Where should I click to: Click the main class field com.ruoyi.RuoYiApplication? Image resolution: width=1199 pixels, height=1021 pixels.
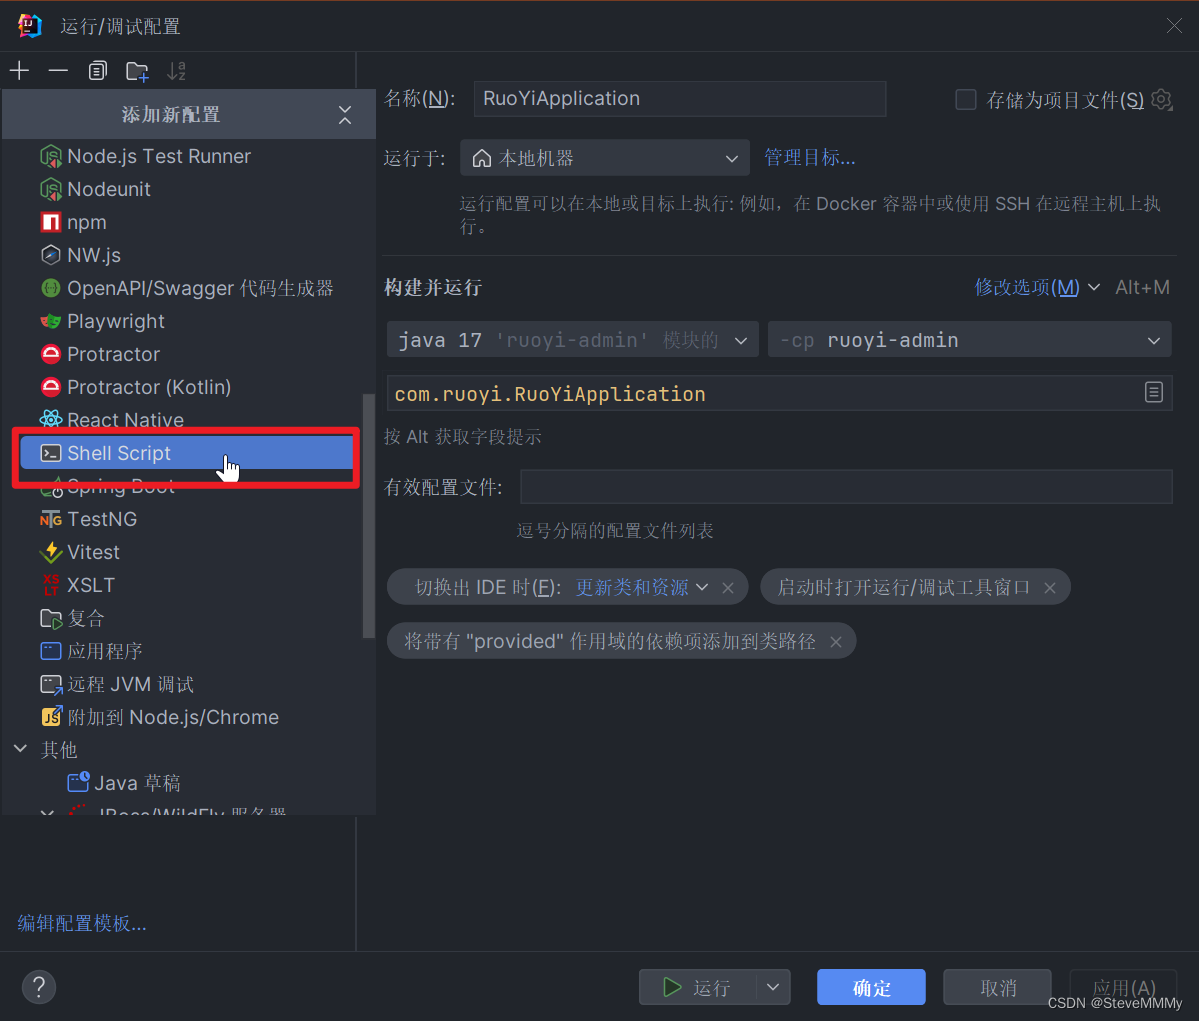pos(765,394)
